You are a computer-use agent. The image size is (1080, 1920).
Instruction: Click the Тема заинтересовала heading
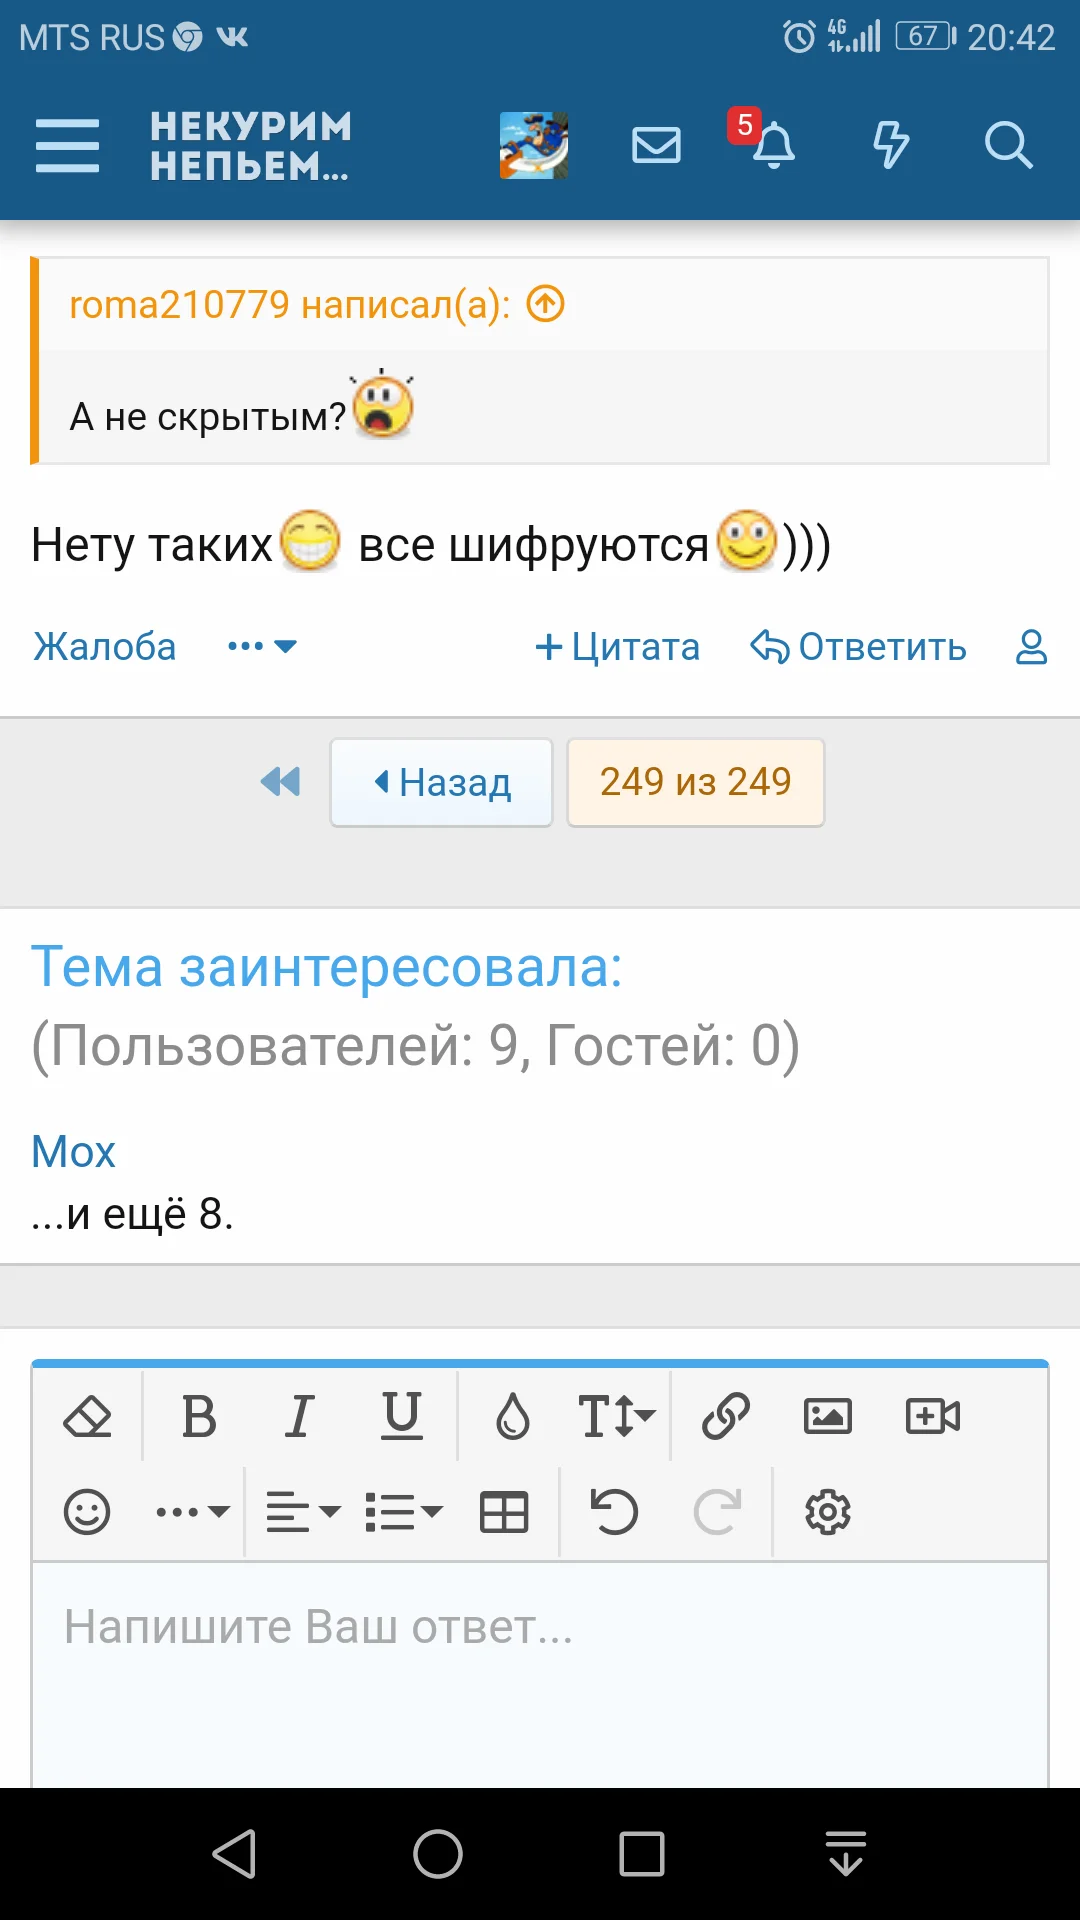click(x=327, y=967)
